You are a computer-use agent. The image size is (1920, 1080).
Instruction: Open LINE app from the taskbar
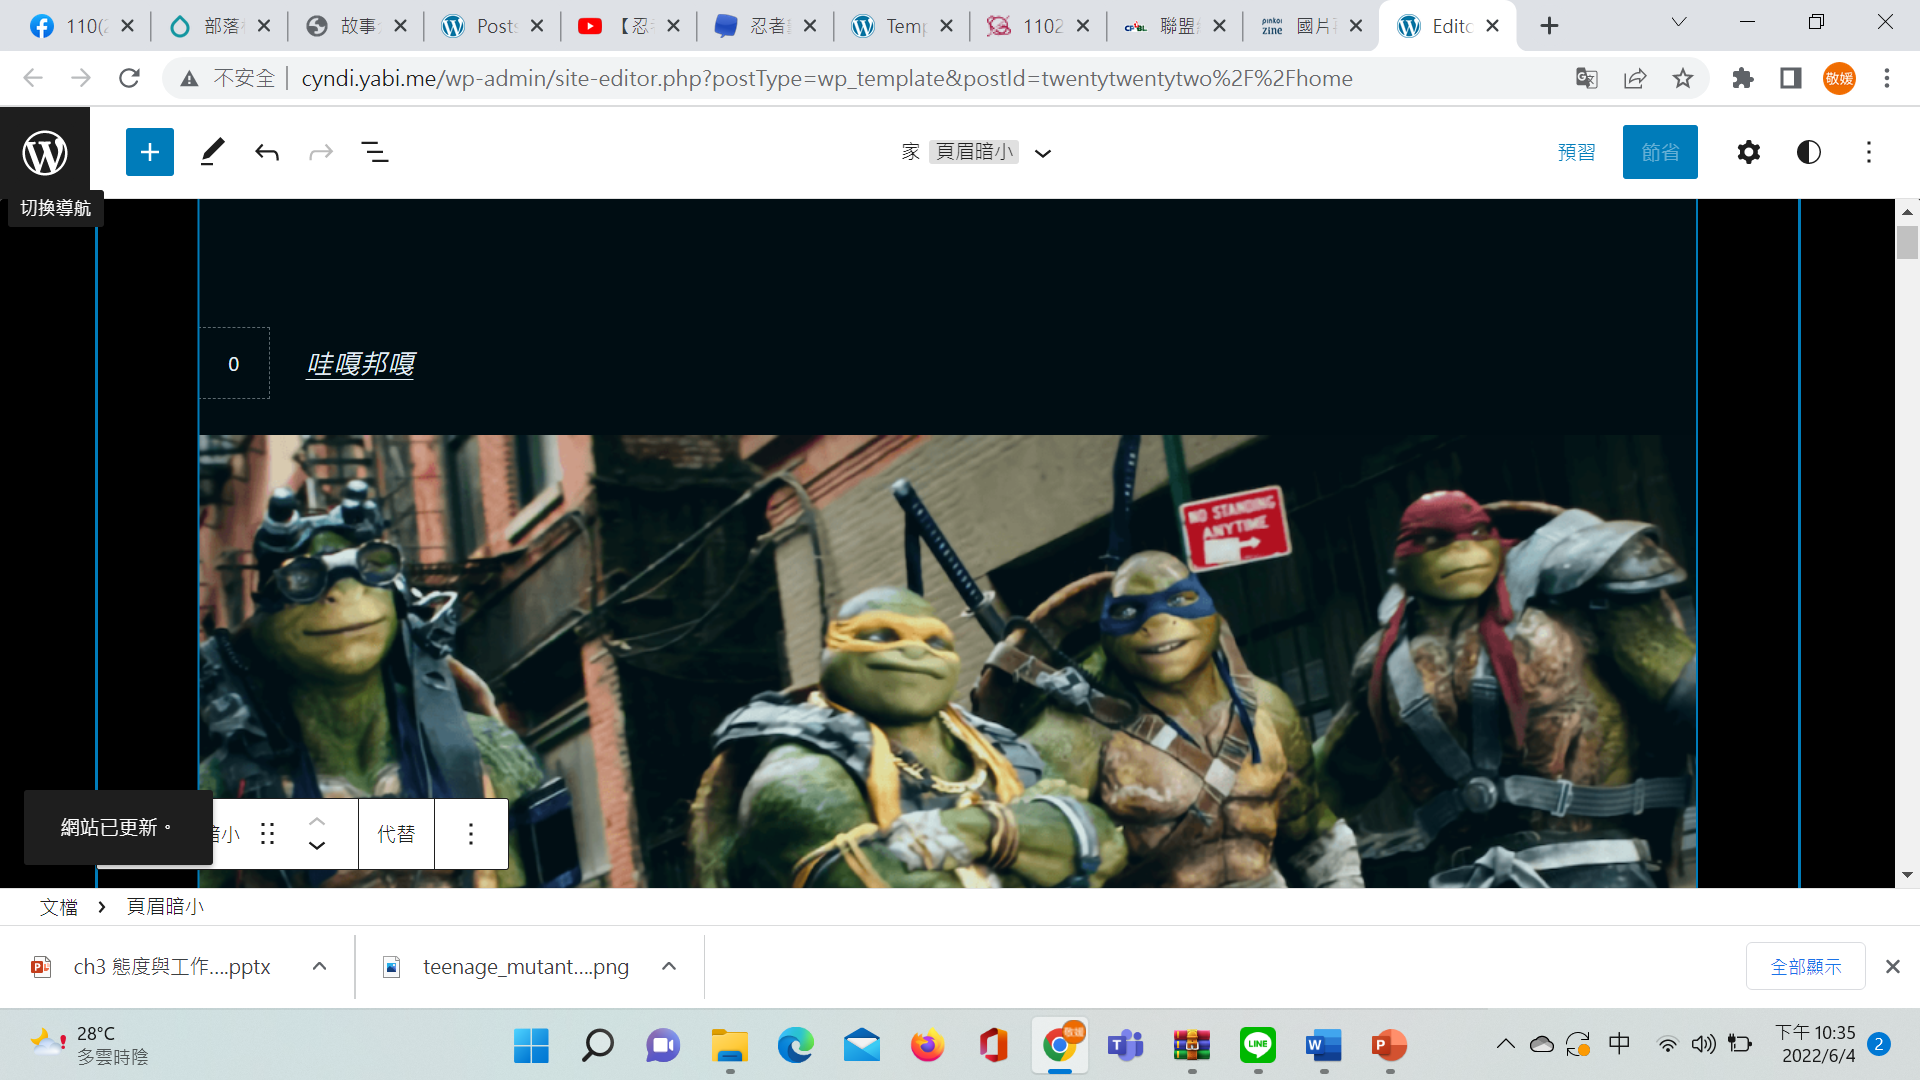tap(1257, 1045)
